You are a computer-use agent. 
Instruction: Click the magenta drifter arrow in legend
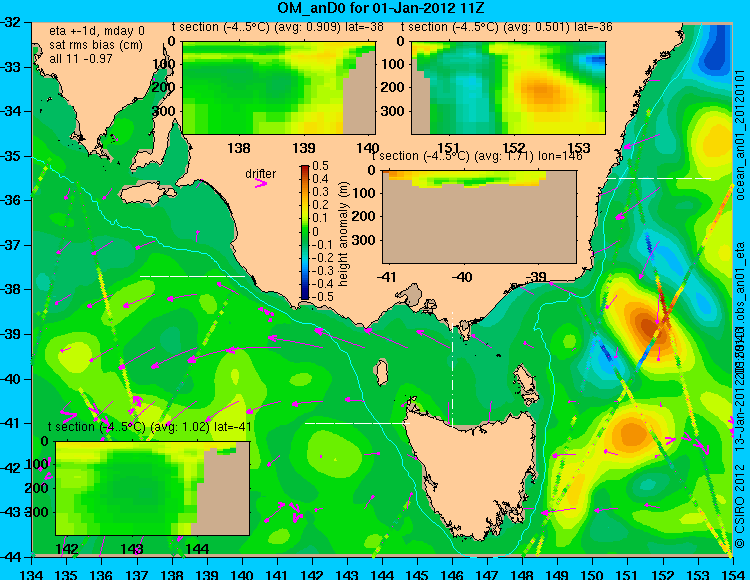(260, 184)
